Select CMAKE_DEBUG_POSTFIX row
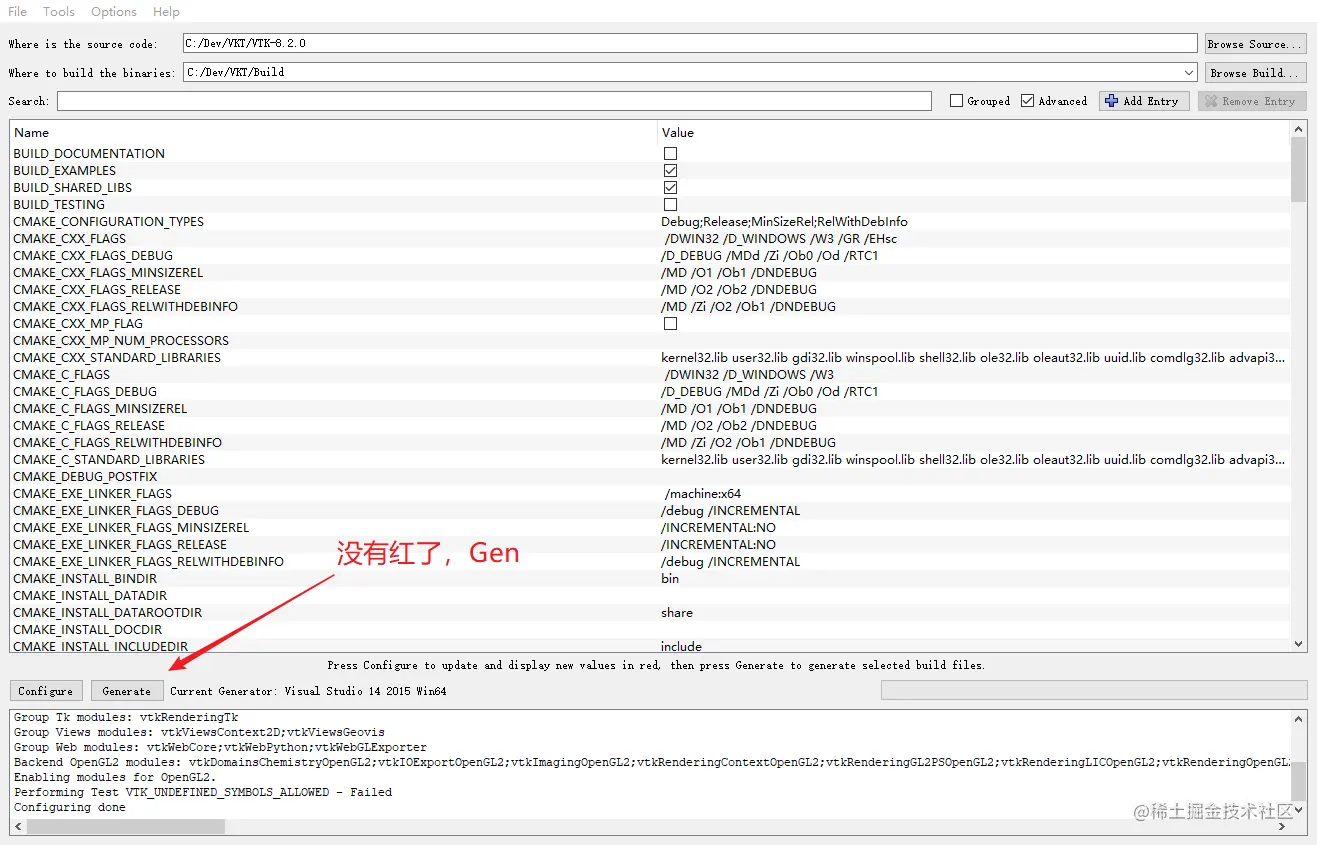Image resolution: width=1317 pixels, height=845 pixels. 85,476
